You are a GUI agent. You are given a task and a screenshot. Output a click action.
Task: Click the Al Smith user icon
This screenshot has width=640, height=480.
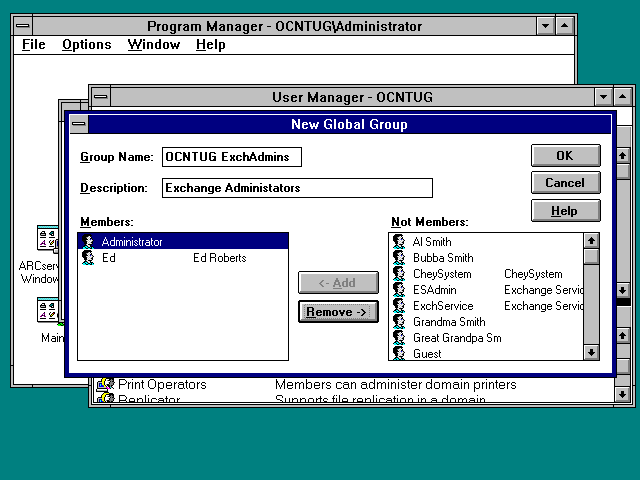[399, 242]
